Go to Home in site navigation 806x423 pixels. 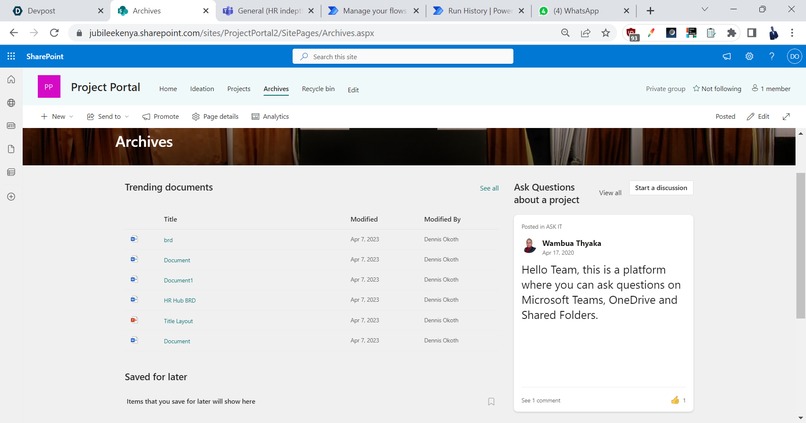pos(168,89)
